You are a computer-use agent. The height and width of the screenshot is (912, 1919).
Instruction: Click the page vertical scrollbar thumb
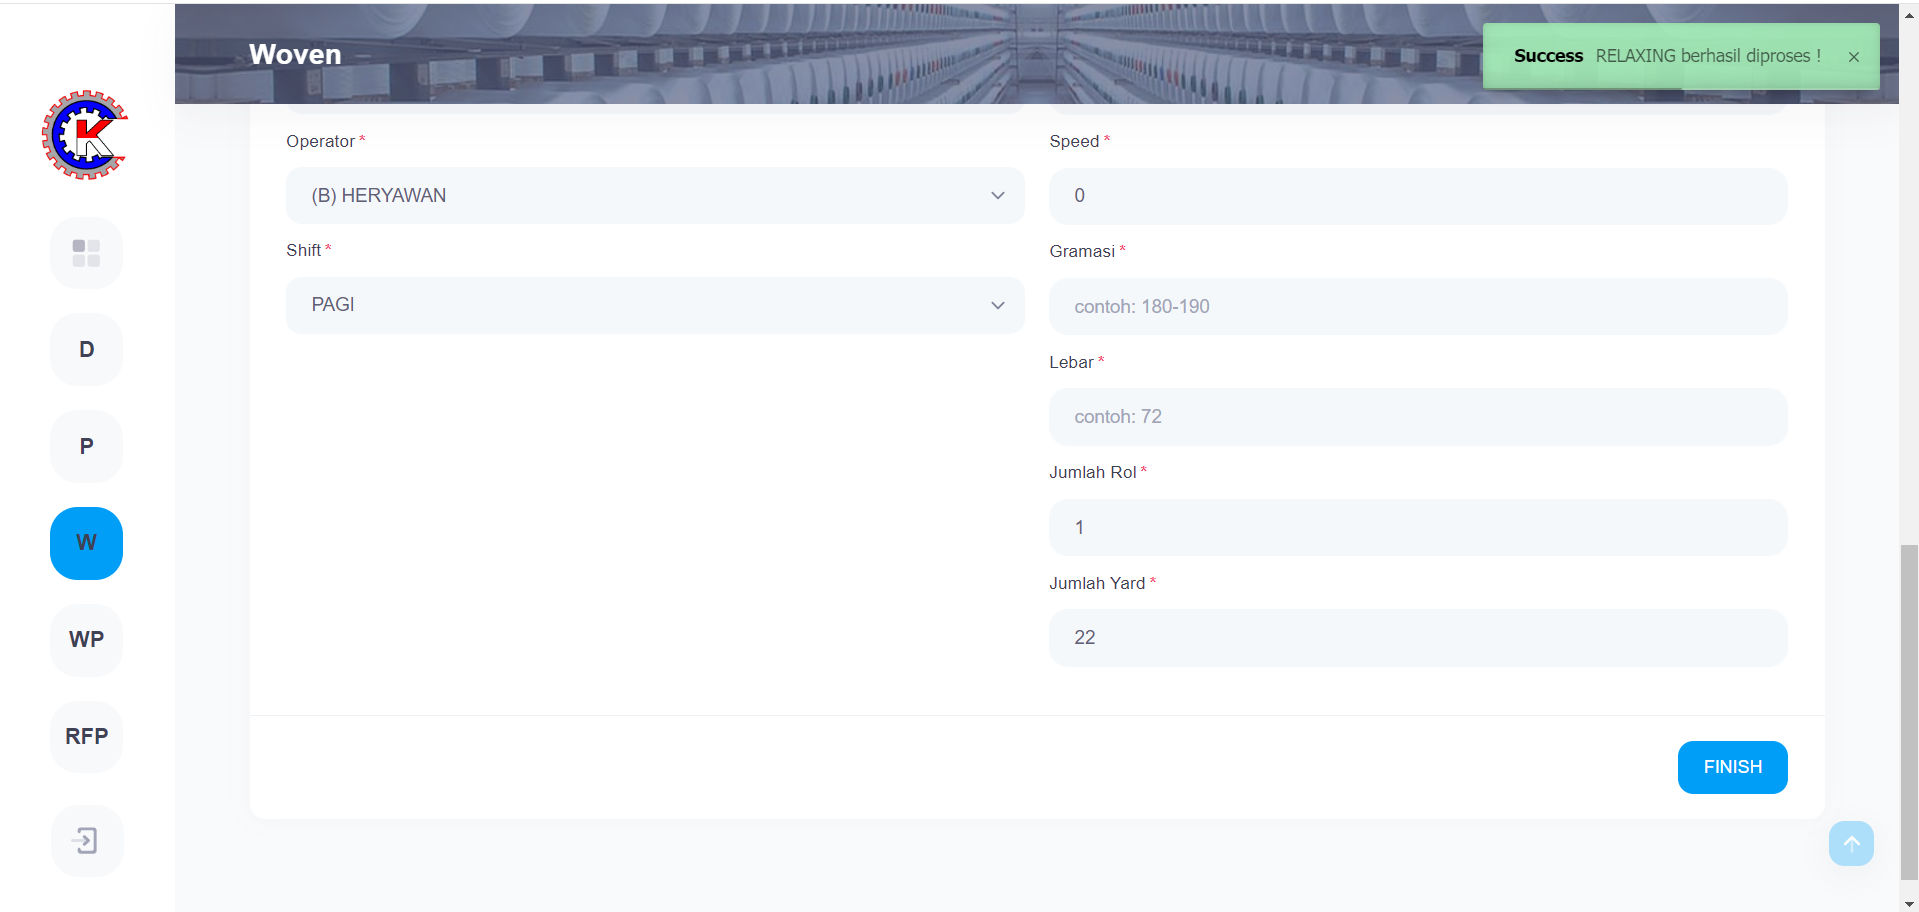click(1909, 710)
